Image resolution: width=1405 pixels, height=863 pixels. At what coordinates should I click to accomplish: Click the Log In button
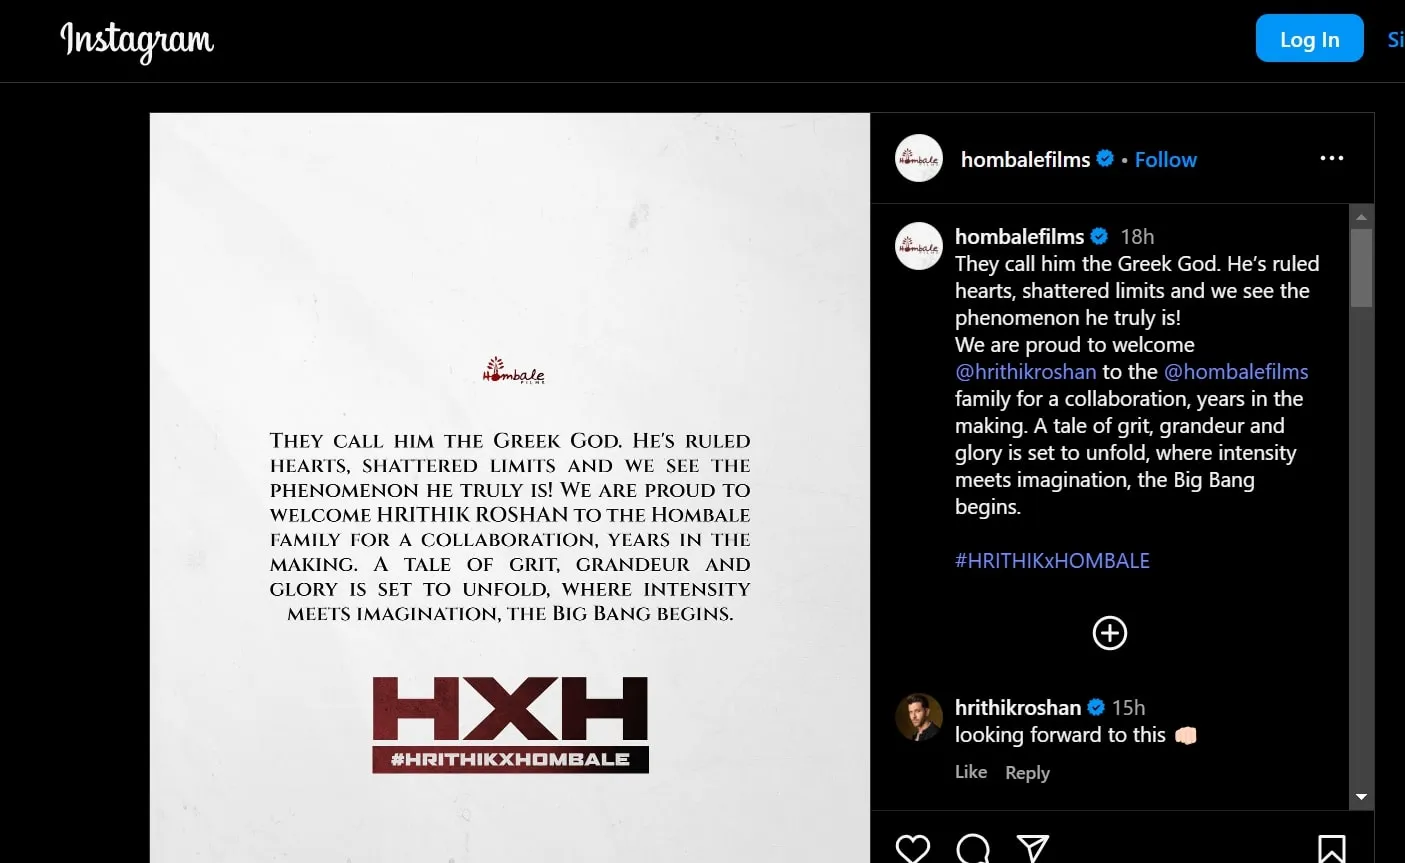click(x=1309, y=39)
